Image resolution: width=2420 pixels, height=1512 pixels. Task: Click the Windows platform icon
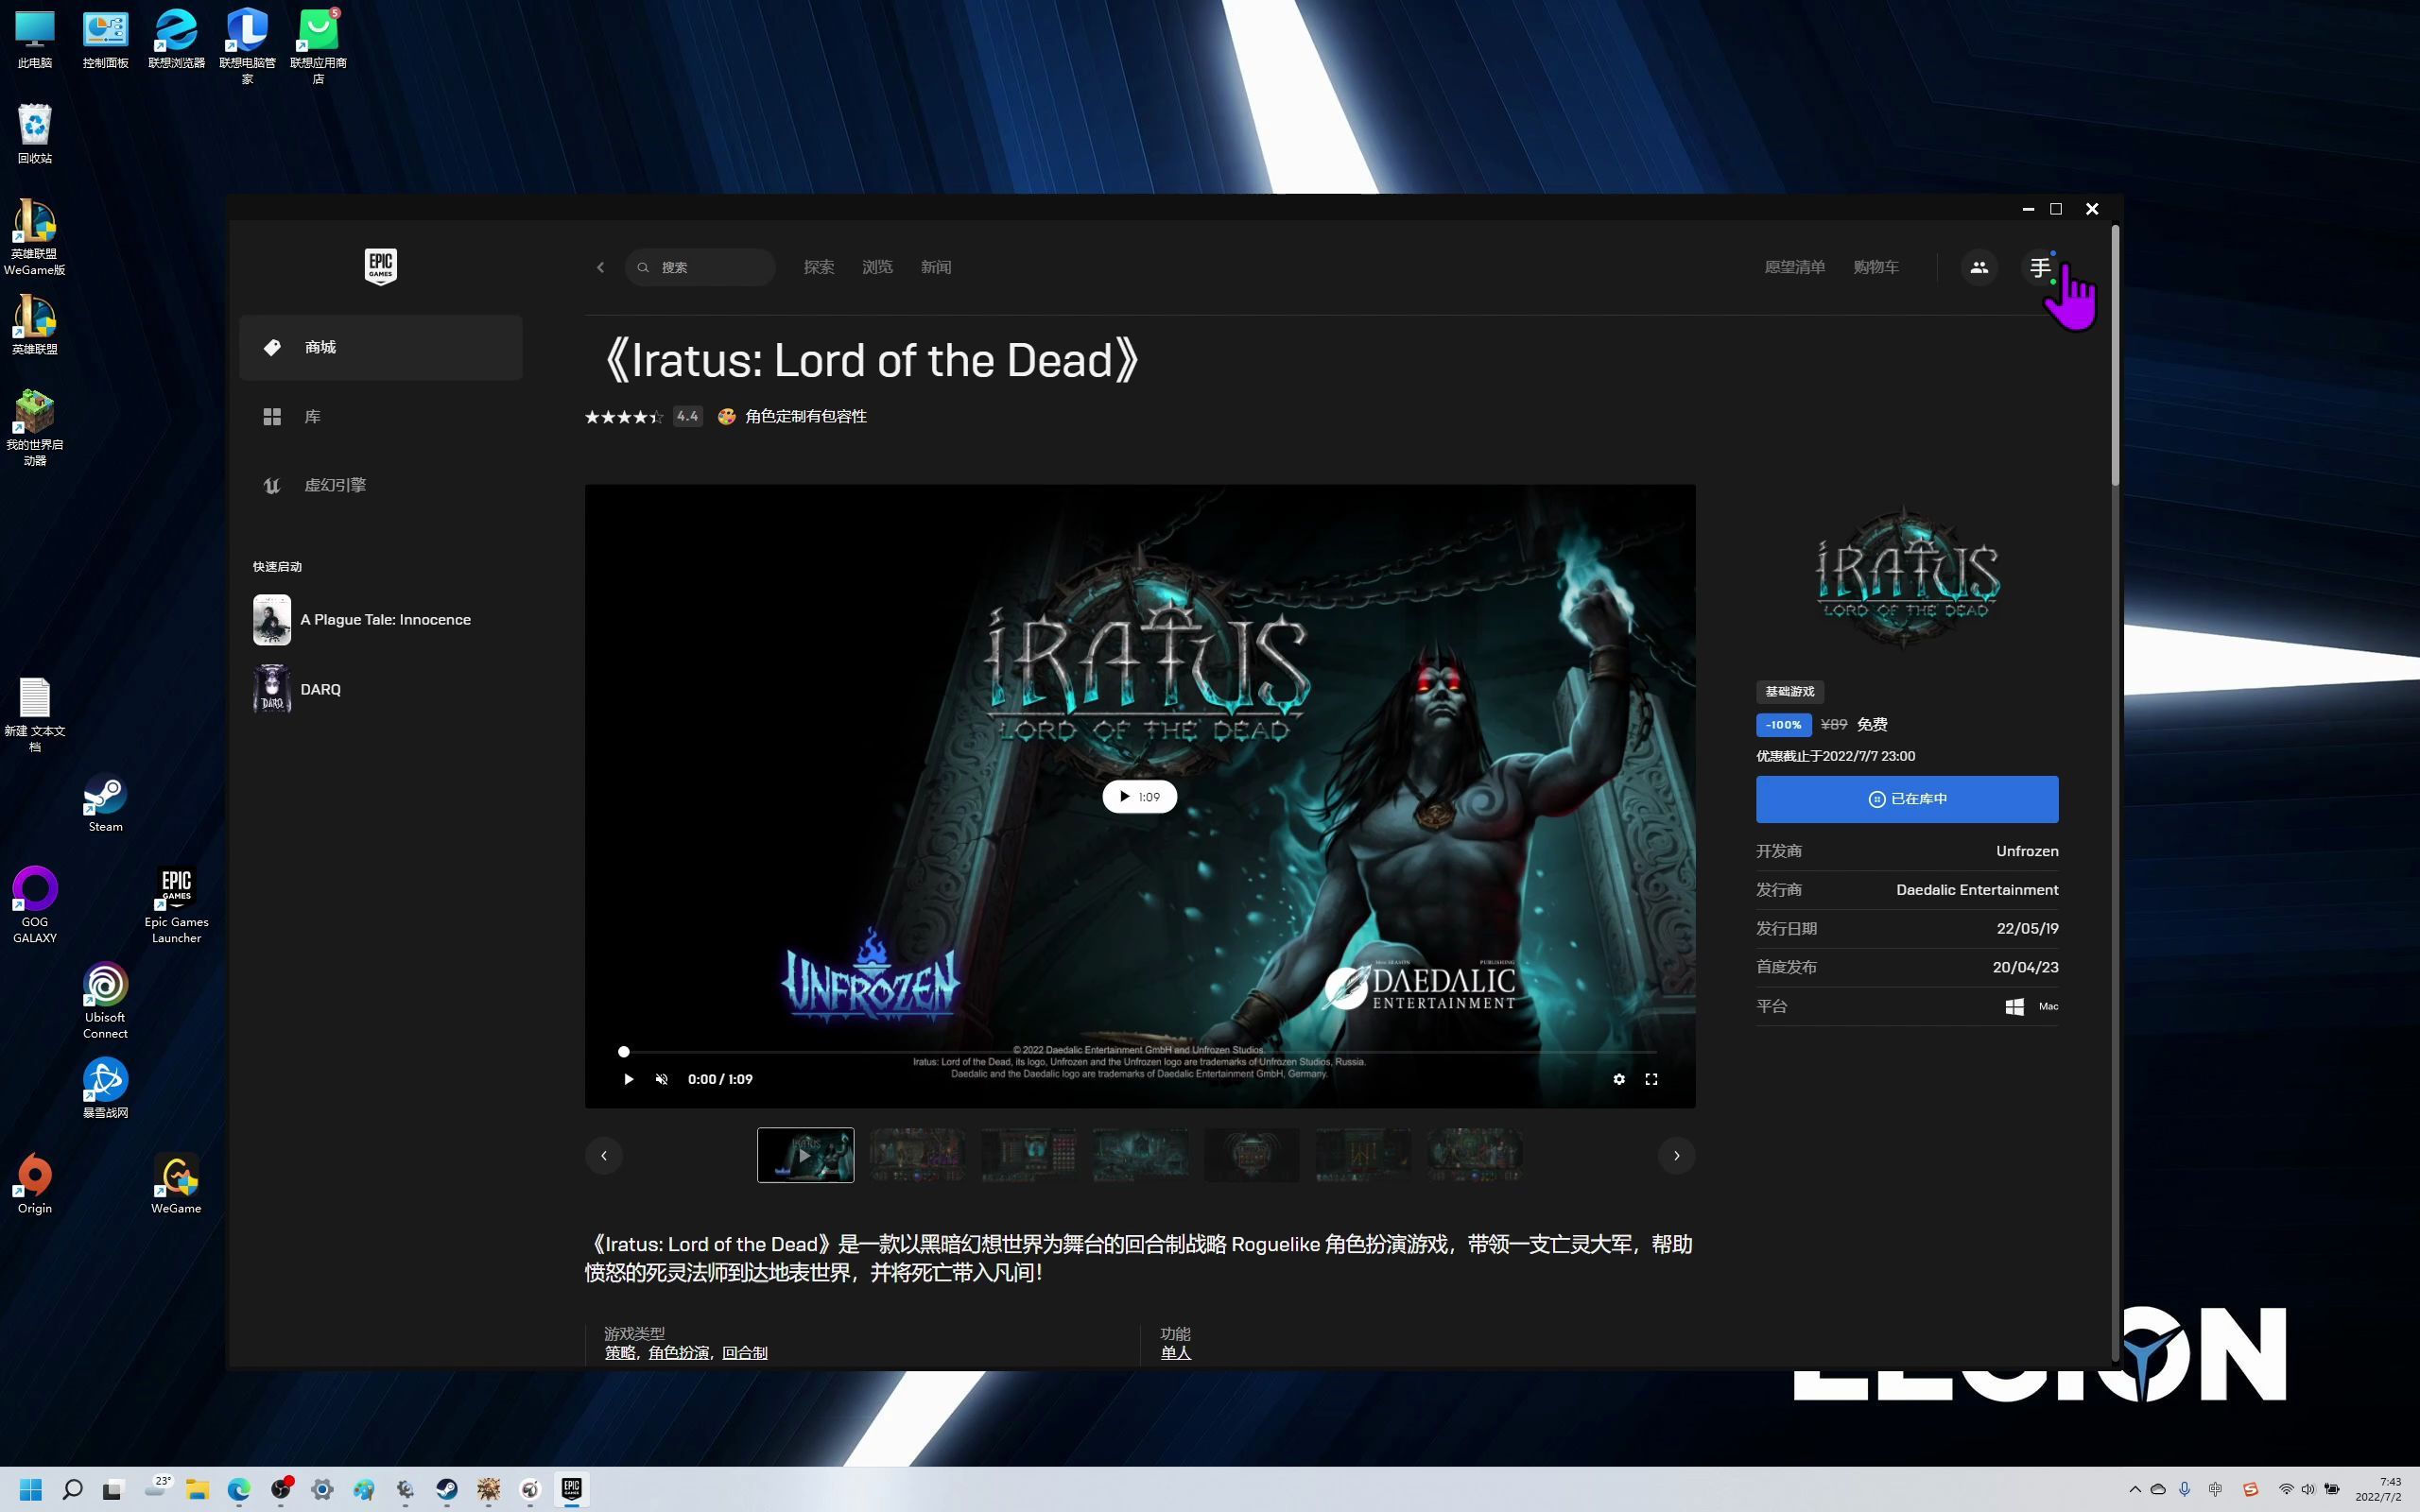(2014, 1006)
